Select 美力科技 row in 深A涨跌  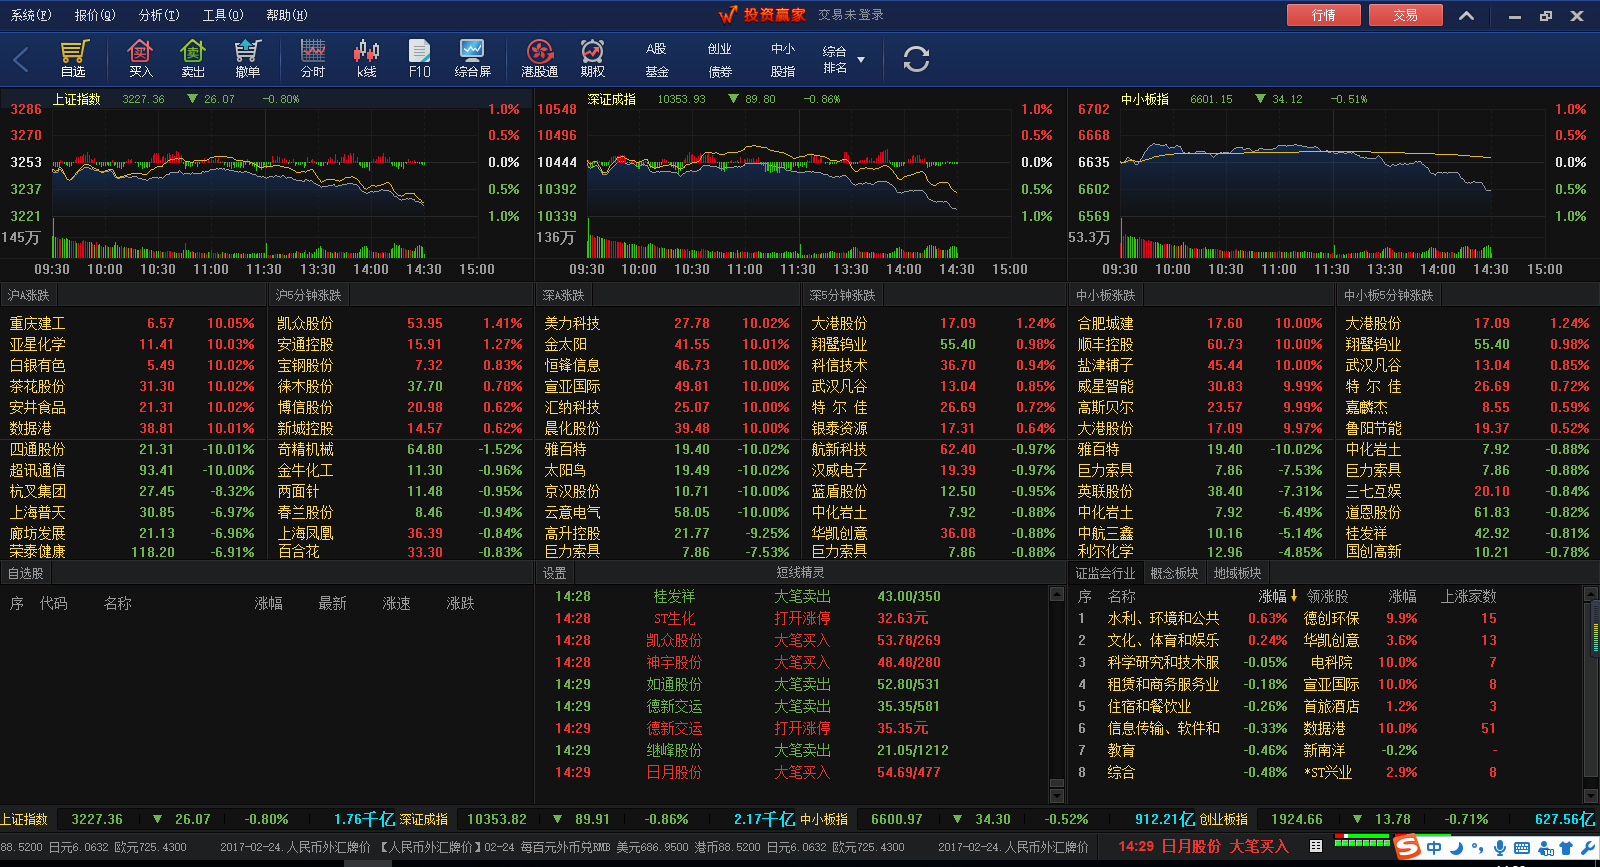click(667, 323)
